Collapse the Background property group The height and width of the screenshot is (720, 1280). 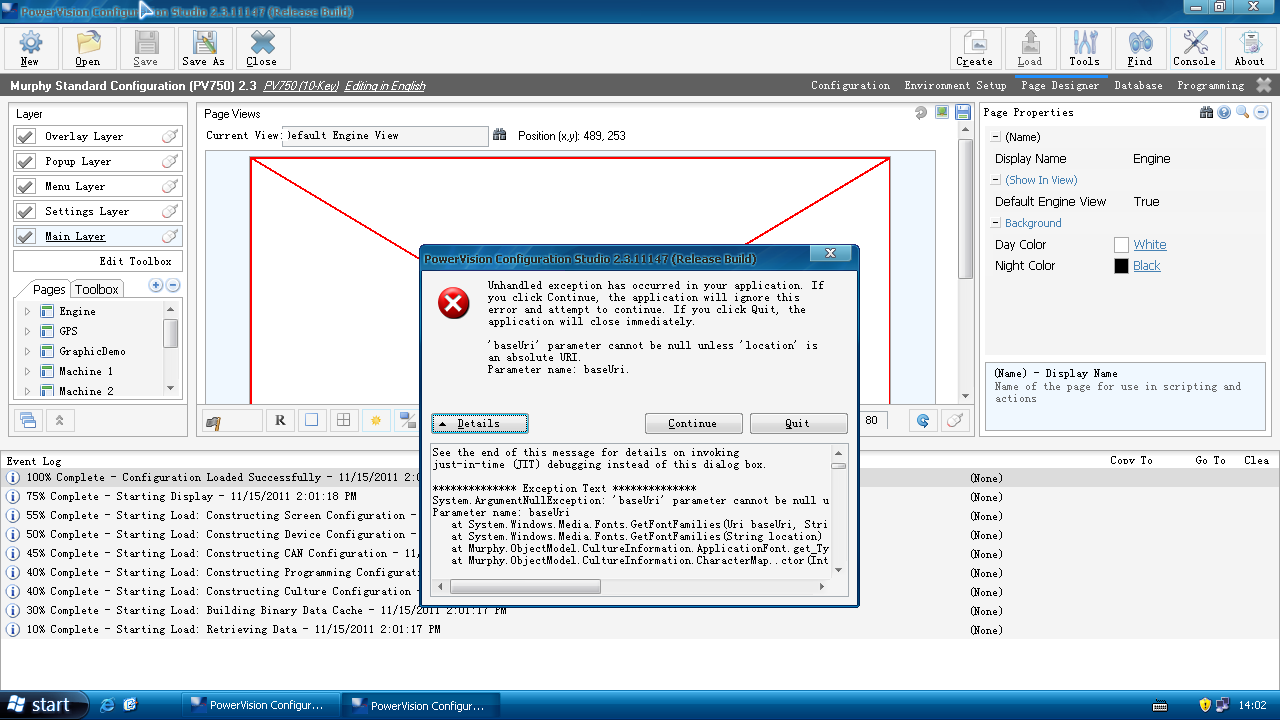click(996, 223)
